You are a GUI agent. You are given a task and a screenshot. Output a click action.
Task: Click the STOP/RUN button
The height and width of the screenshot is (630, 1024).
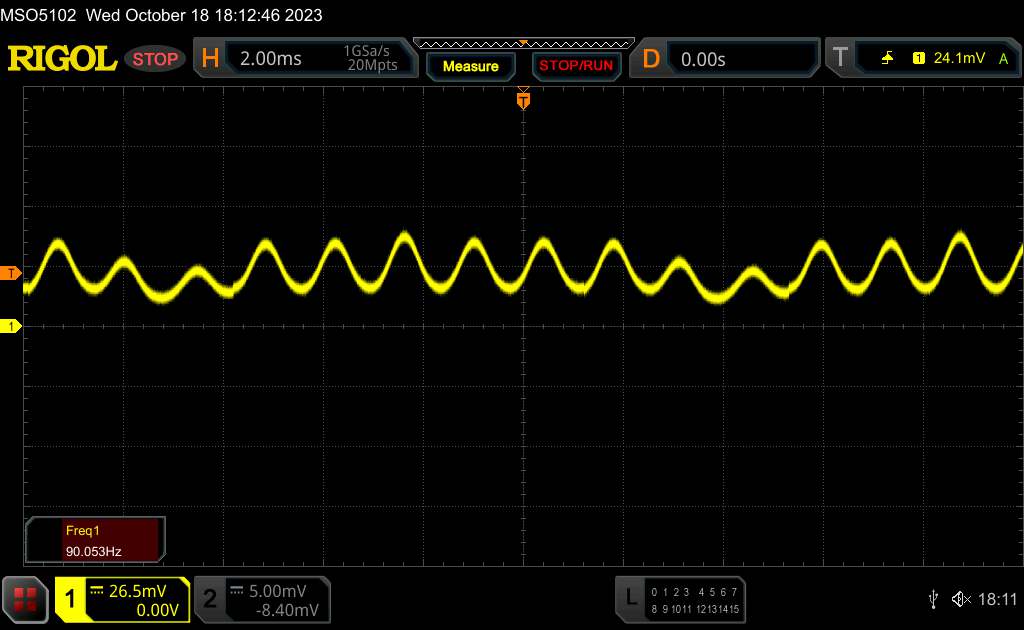coord(576,66)
